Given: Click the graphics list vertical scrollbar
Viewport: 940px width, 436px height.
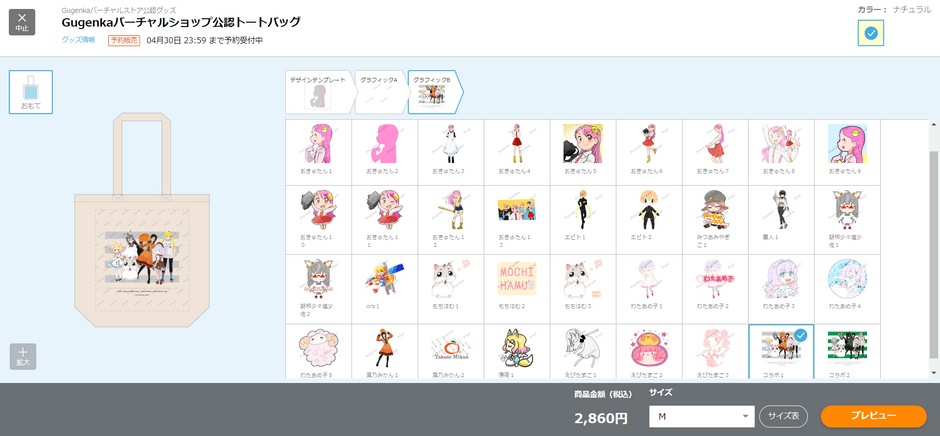Looking at the screenshot, I should [934, 248].
